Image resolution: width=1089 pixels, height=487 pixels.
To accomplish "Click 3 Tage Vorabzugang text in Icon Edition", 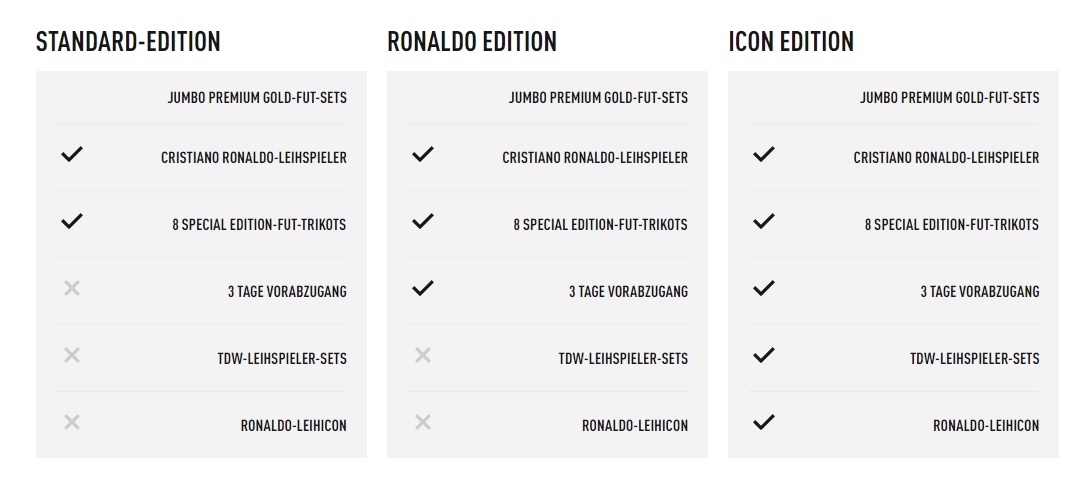I will (x=980, y=292).
